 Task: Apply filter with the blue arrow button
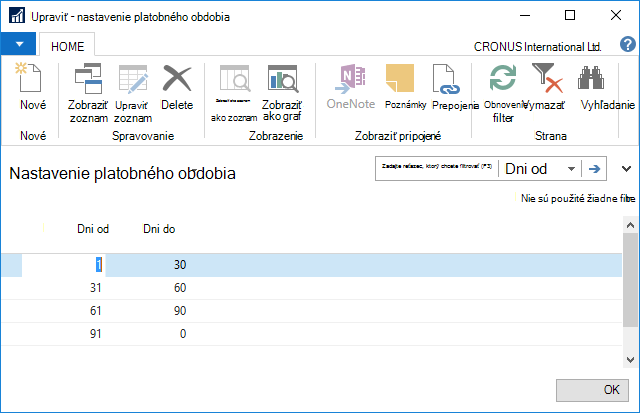coord(594,169)
